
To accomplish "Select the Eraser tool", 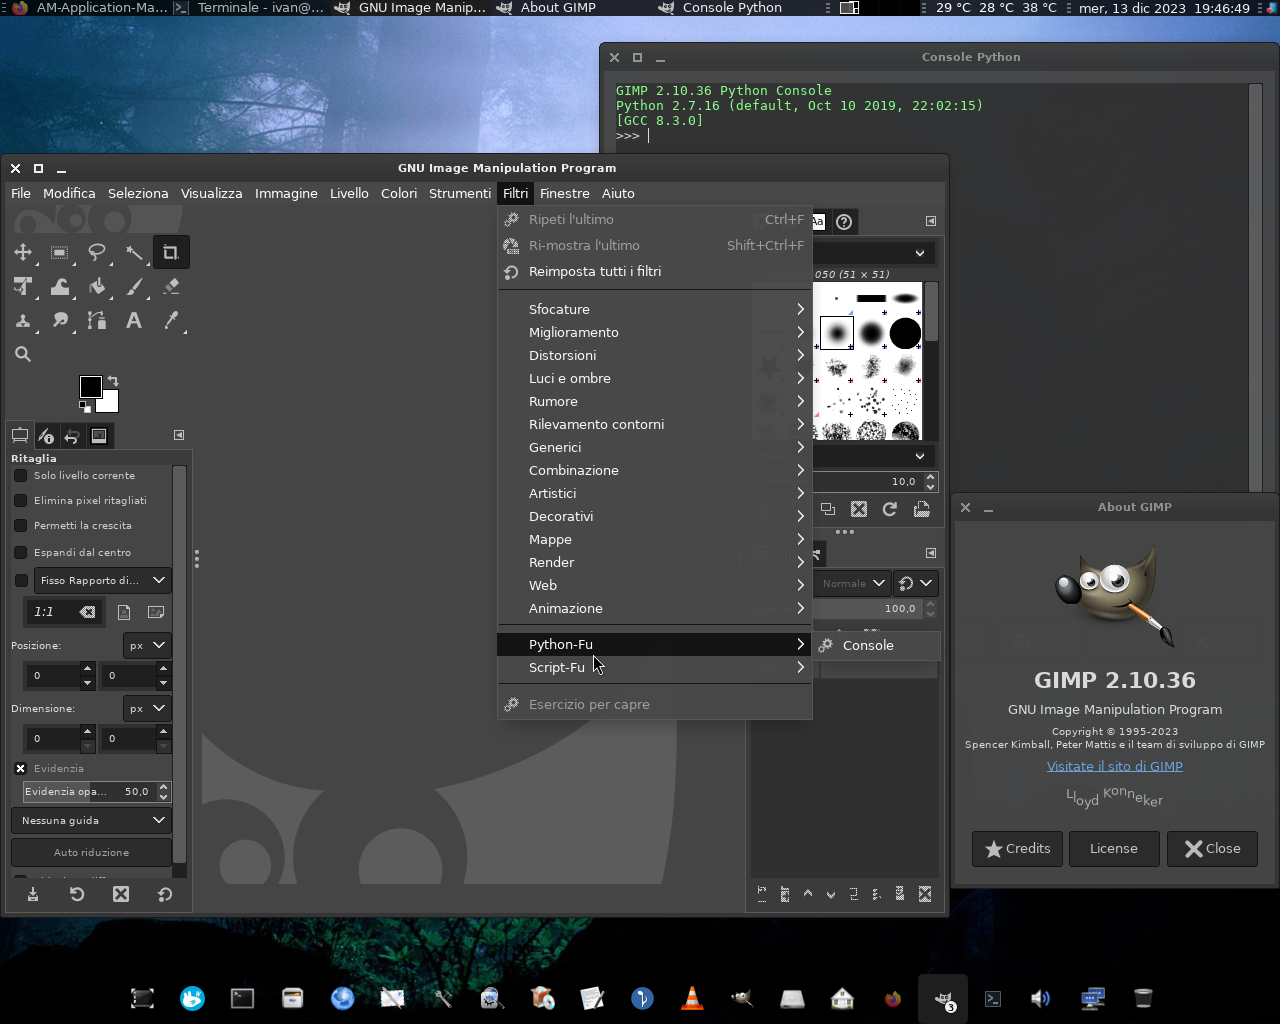I will click(171, 287).
